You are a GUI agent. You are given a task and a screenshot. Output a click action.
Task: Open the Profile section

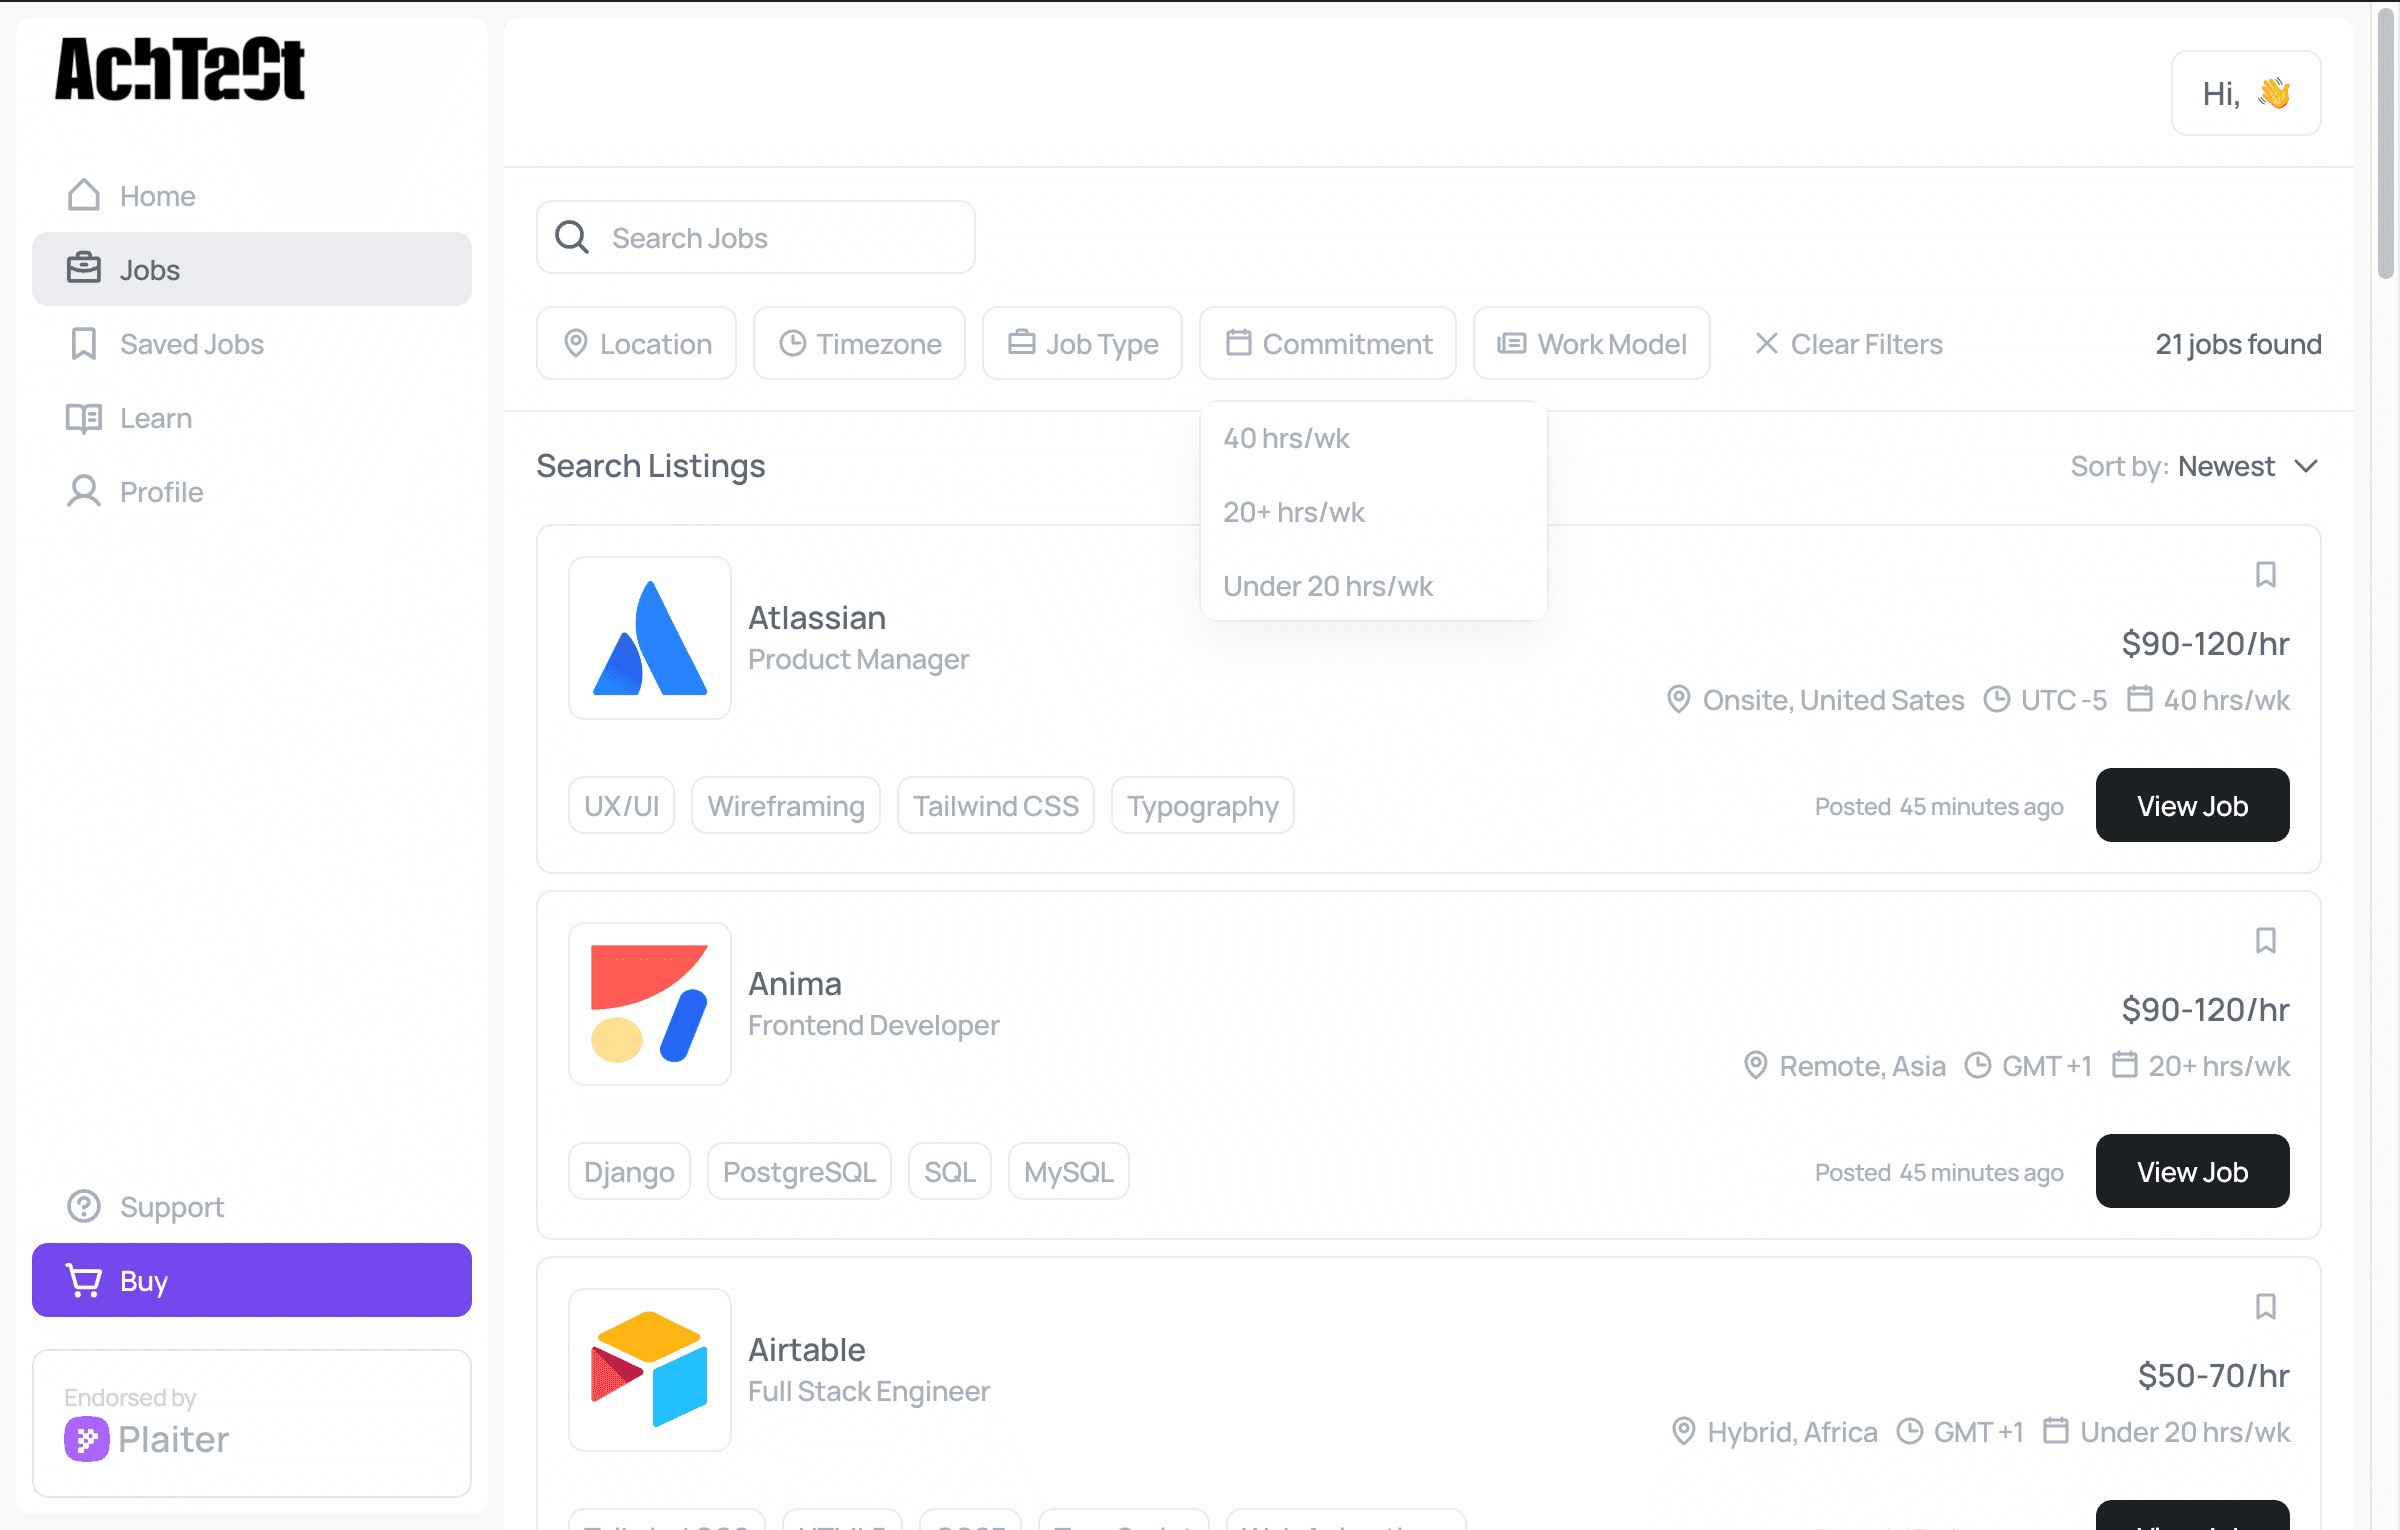pyautogui.click(x=159, y=491)
